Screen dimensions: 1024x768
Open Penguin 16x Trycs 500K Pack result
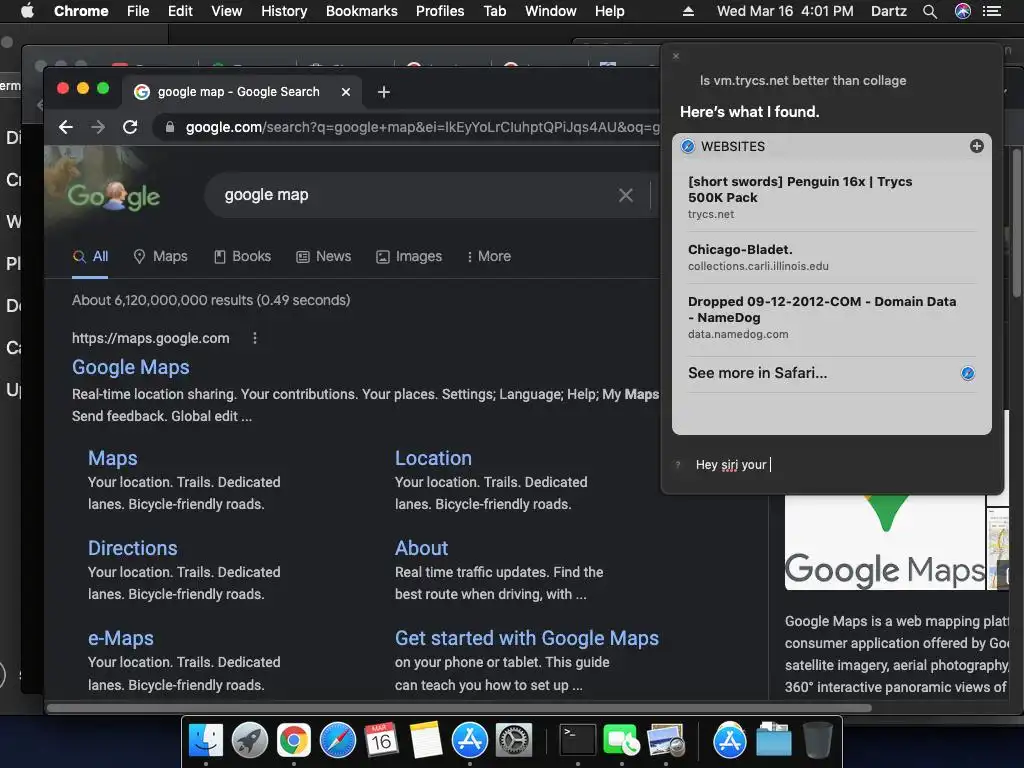(831, 197)
